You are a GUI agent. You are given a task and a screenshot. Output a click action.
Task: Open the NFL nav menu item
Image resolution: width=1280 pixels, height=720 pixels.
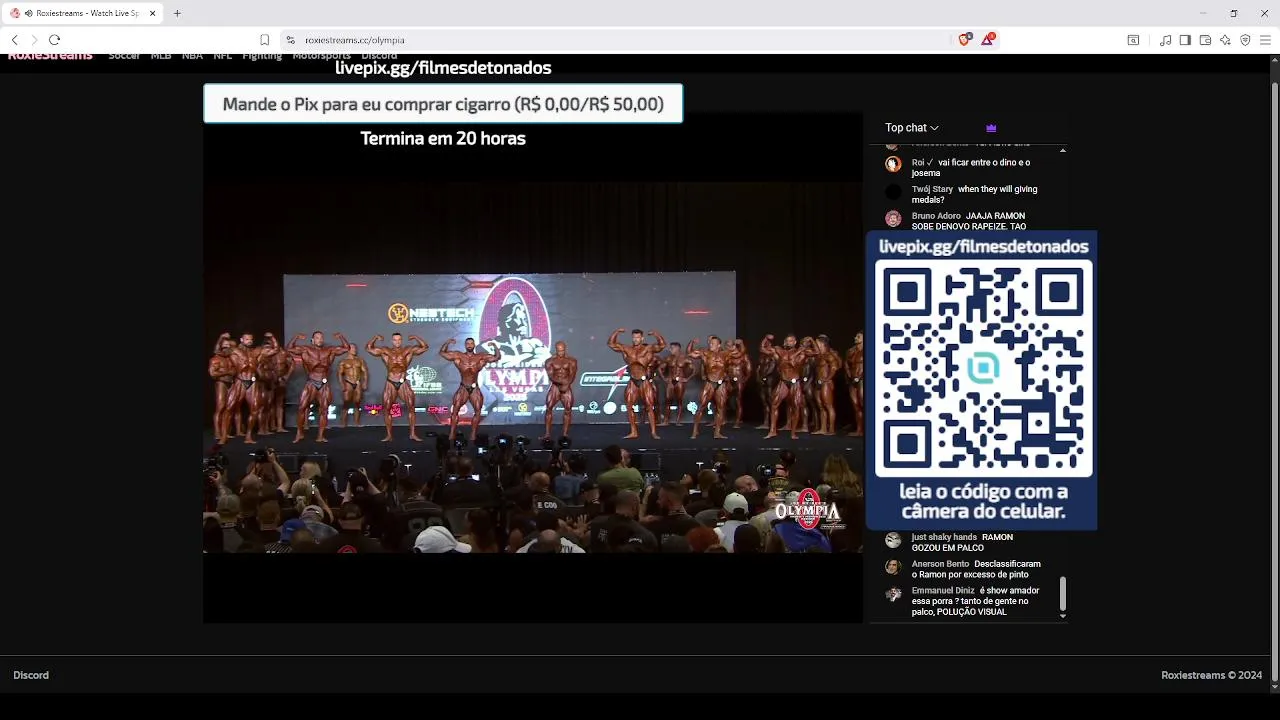click(x=222, y=56)
